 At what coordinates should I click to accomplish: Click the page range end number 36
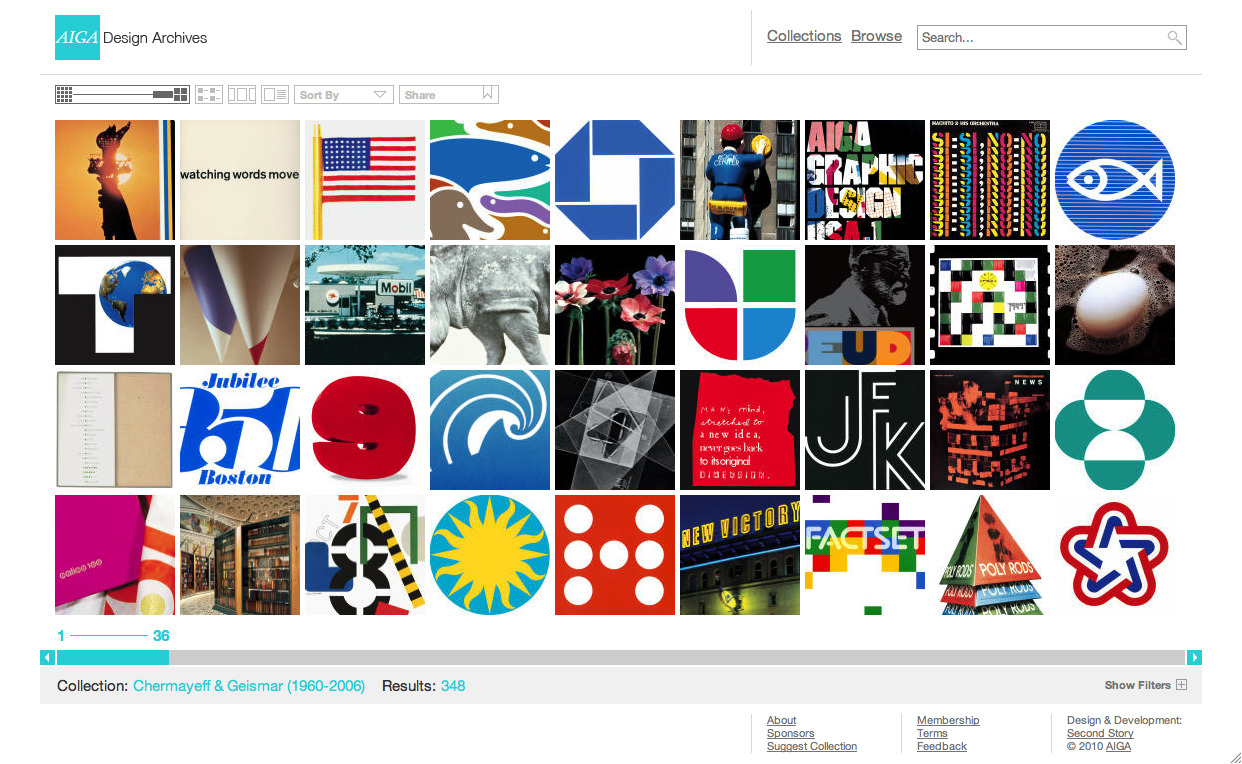click(x=161, y=636)
